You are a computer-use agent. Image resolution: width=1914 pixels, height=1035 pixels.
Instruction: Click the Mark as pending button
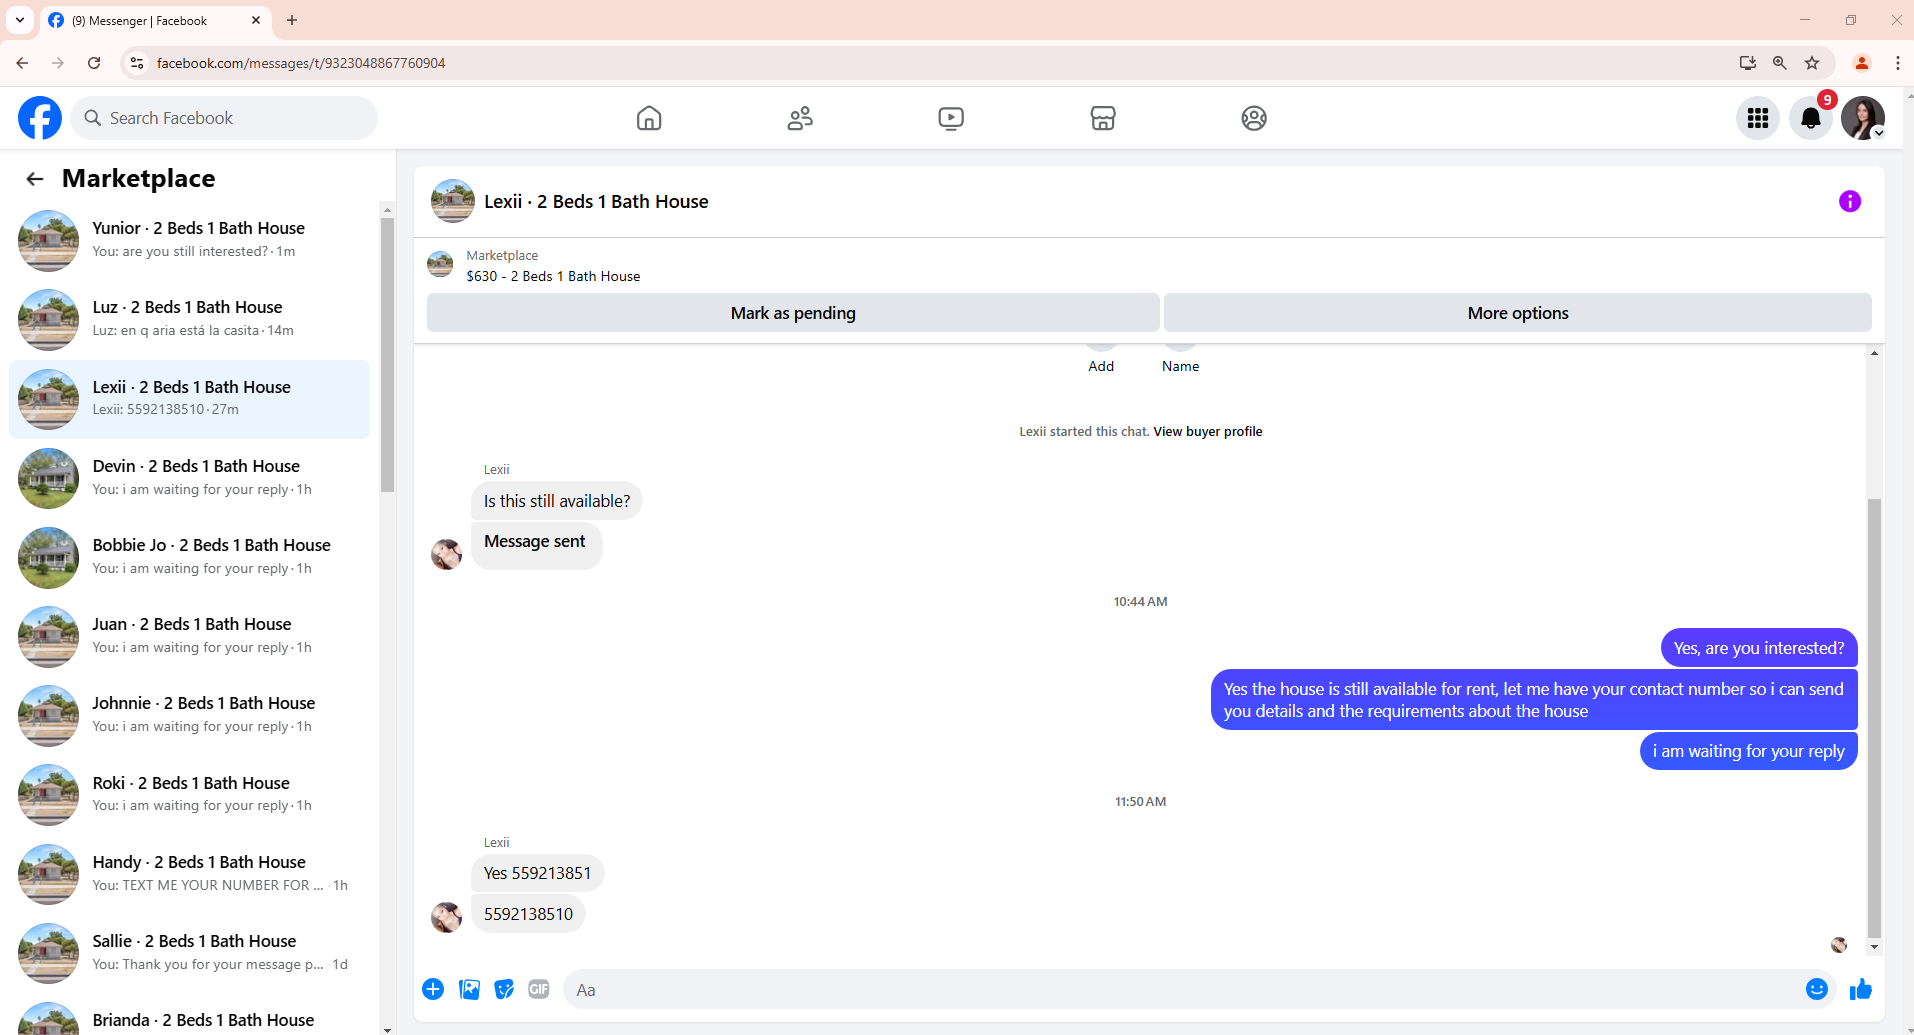pos(793,313)
